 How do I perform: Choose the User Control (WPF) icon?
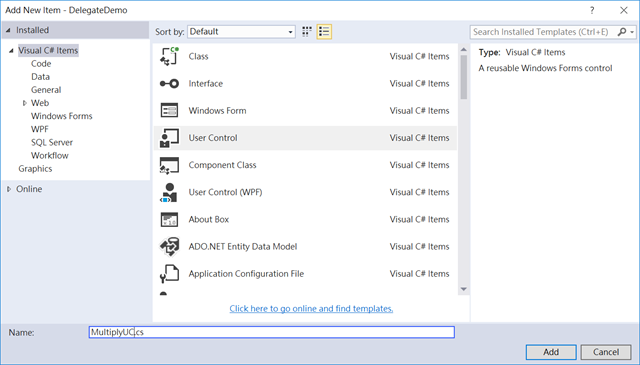tap(169, 192)
